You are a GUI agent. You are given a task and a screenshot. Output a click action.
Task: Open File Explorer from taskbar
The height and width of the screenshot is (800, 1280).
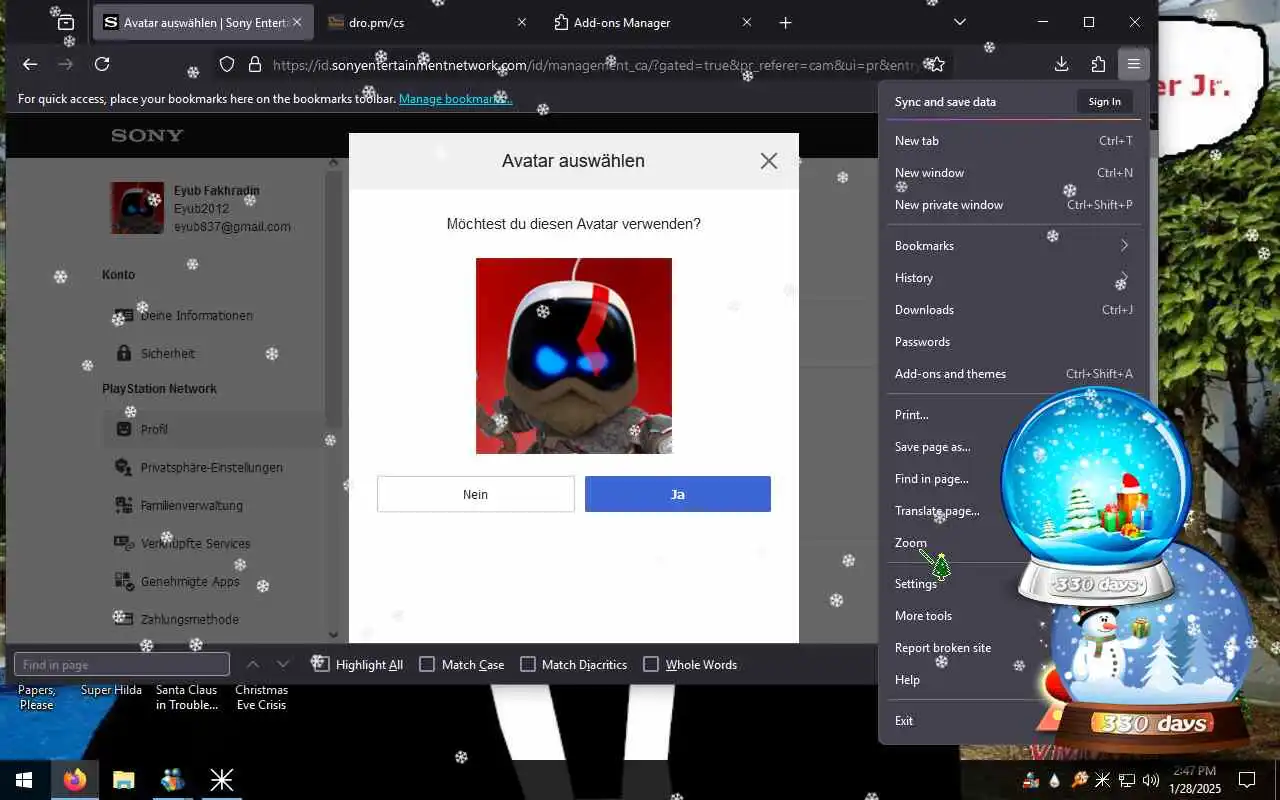tap(123, 780)
